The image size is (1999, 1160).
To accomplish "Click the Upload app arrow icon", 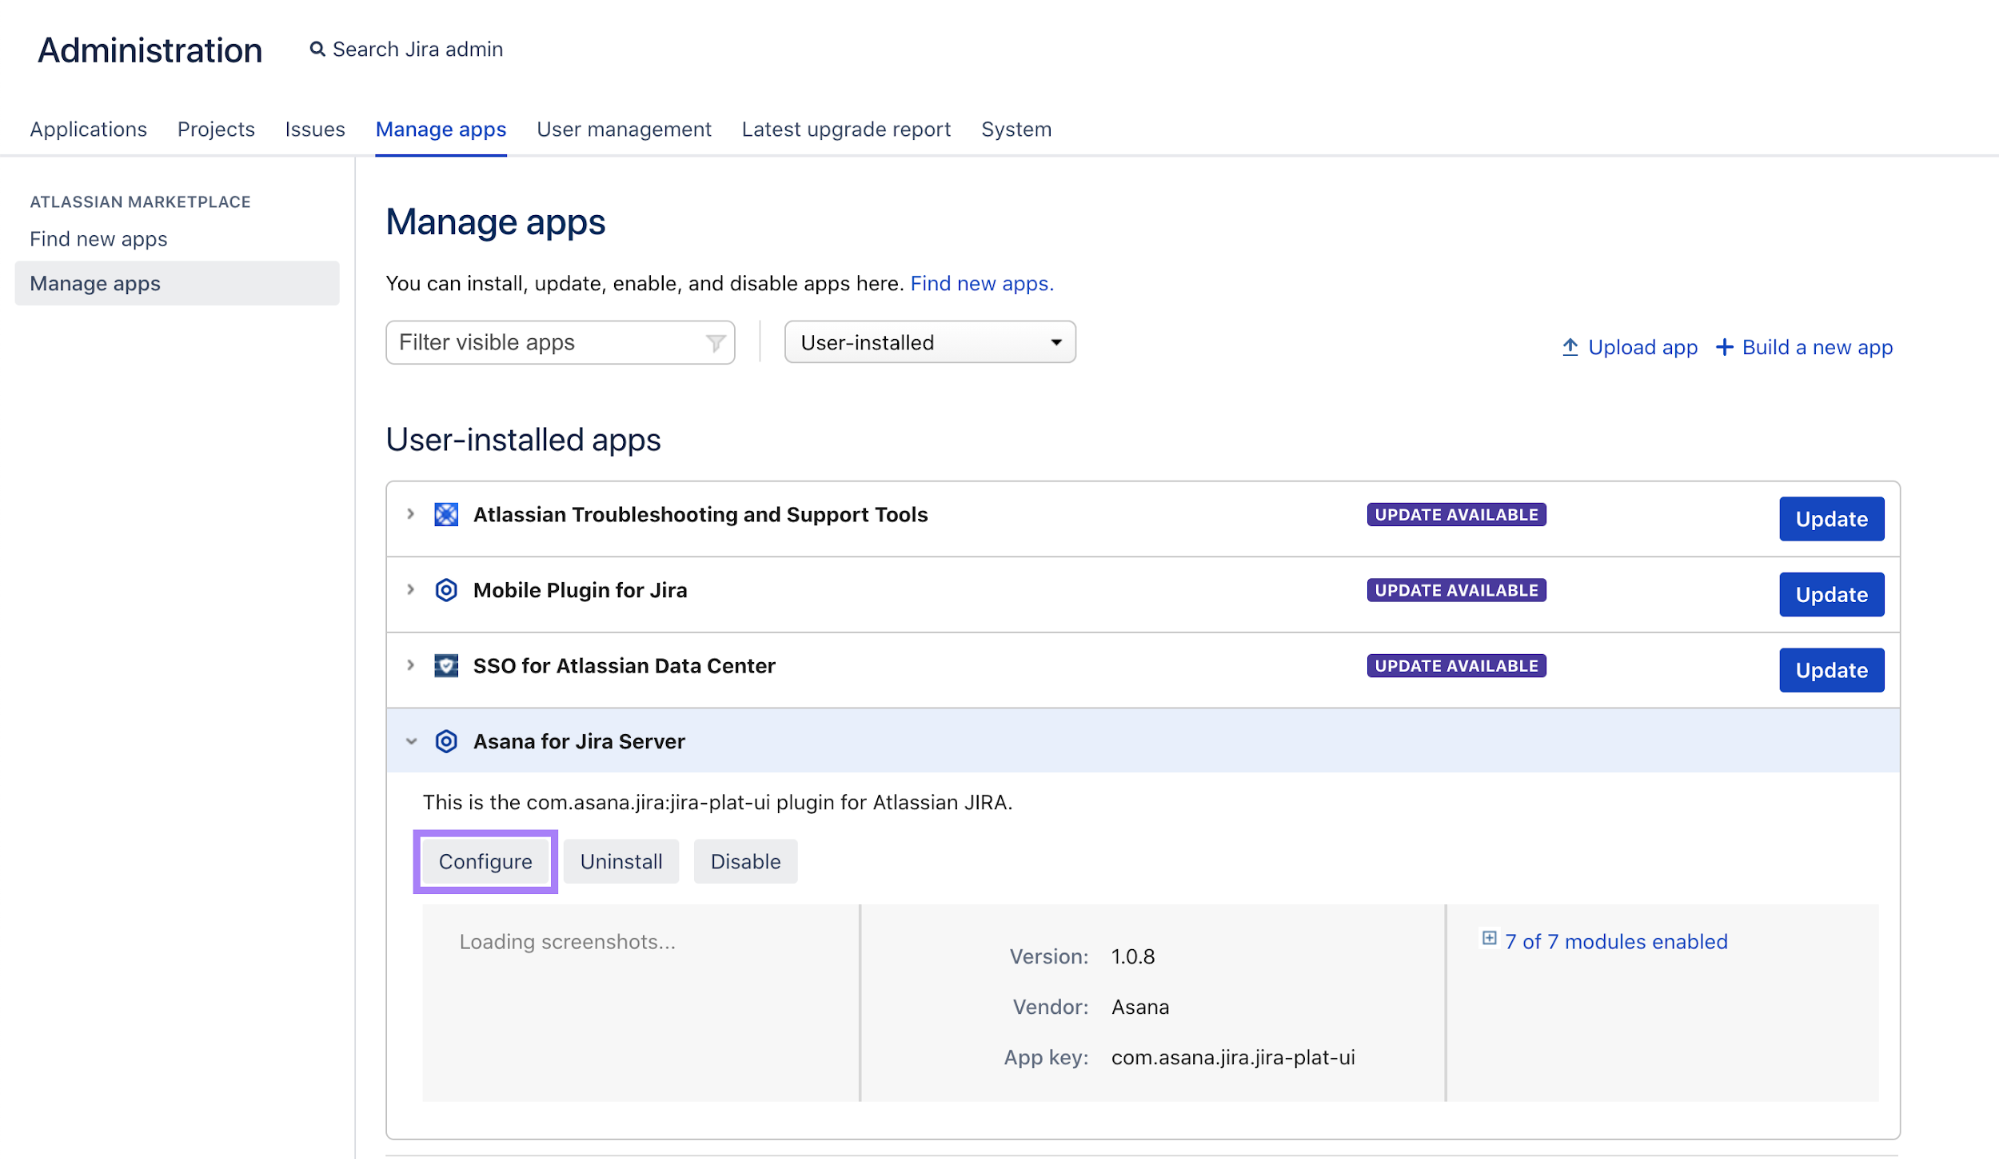I will (1570, 347).
